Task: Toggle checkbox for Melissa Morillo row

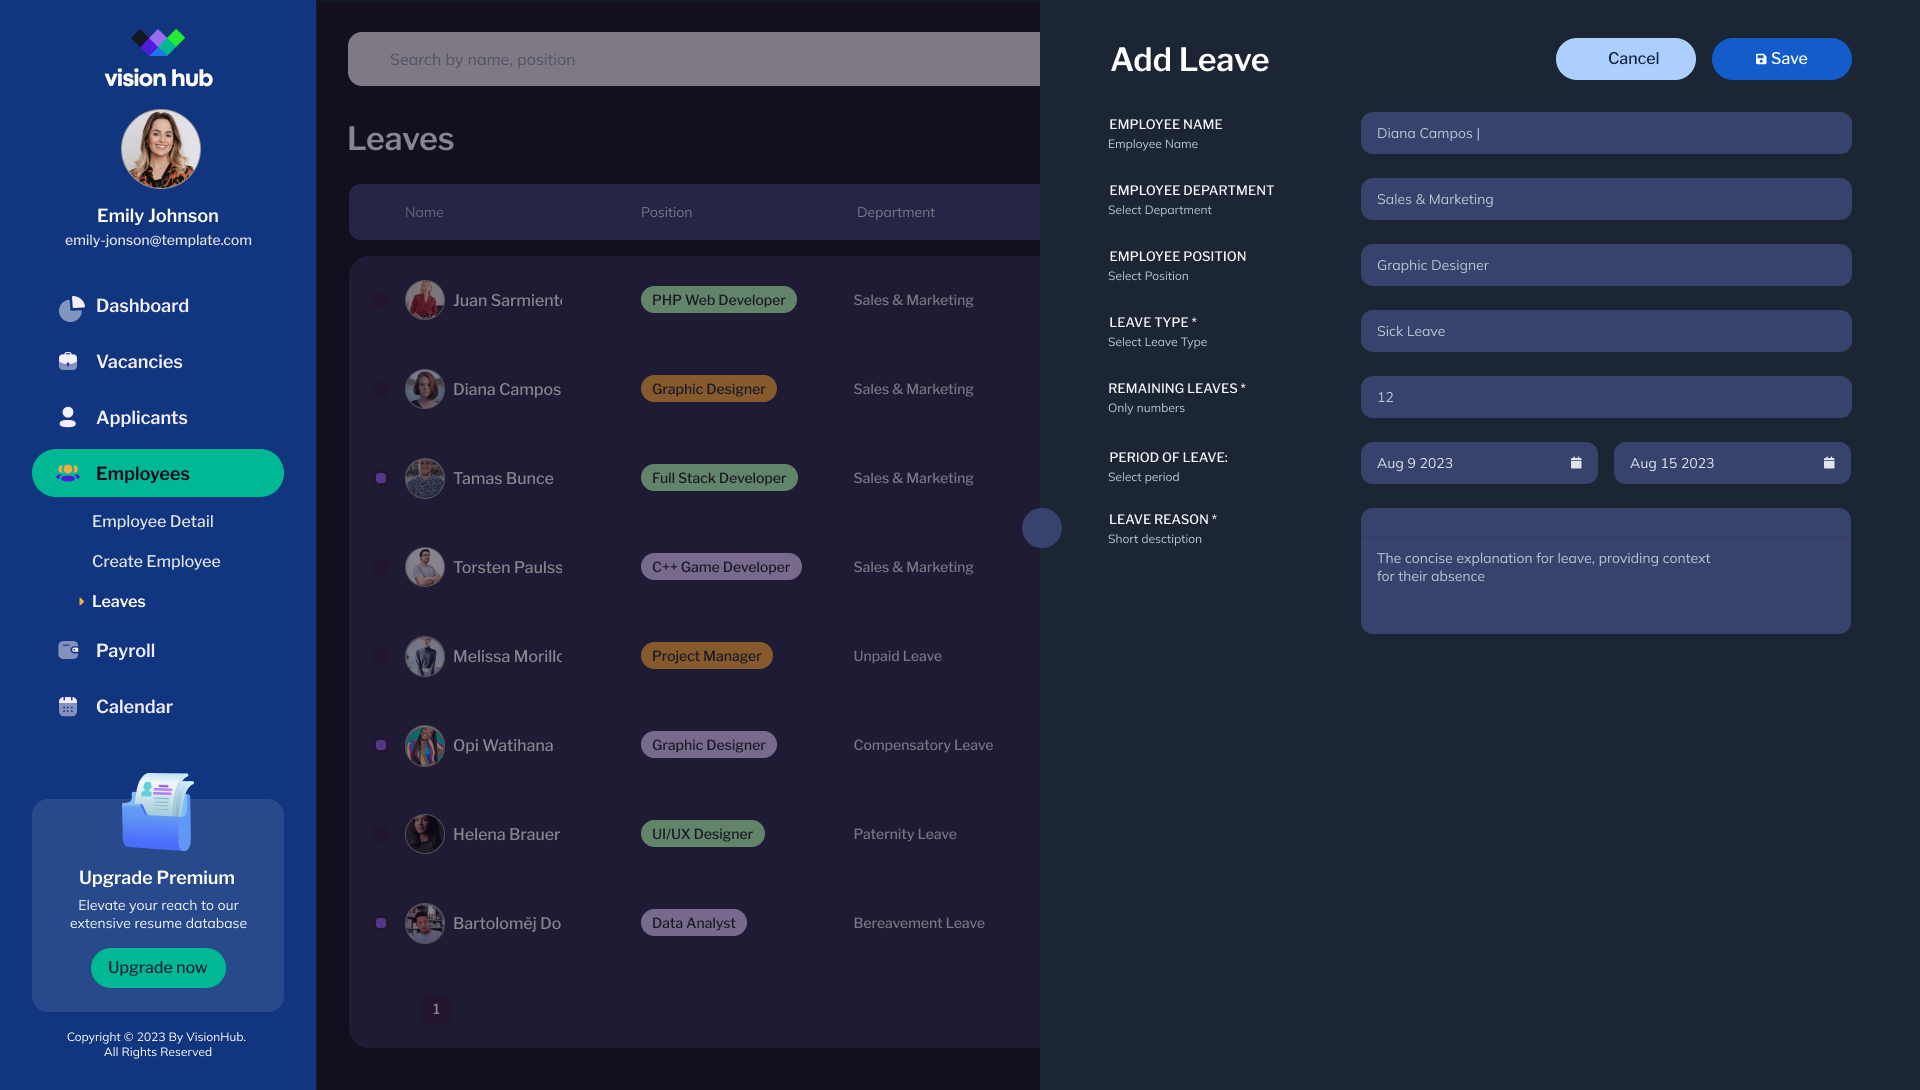Action: coord(381,656)
